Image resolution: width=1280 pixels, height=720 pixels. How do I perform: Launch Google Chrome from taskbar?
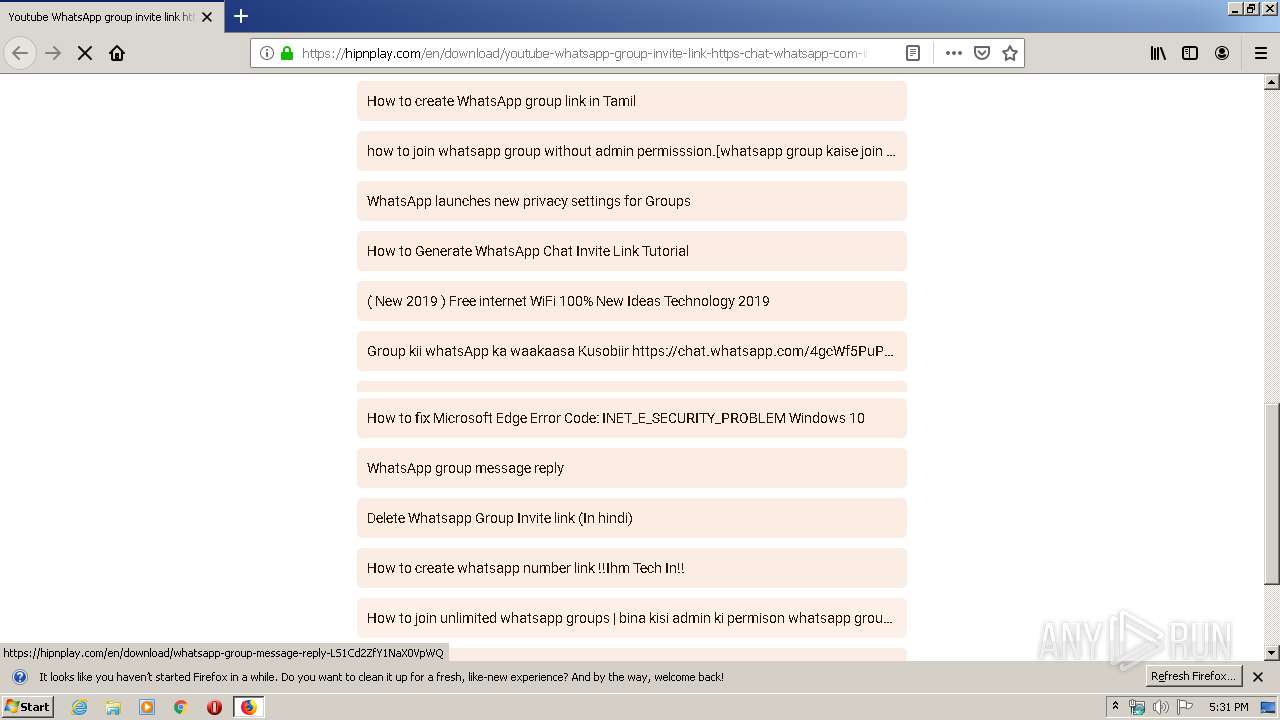(180, 707)
